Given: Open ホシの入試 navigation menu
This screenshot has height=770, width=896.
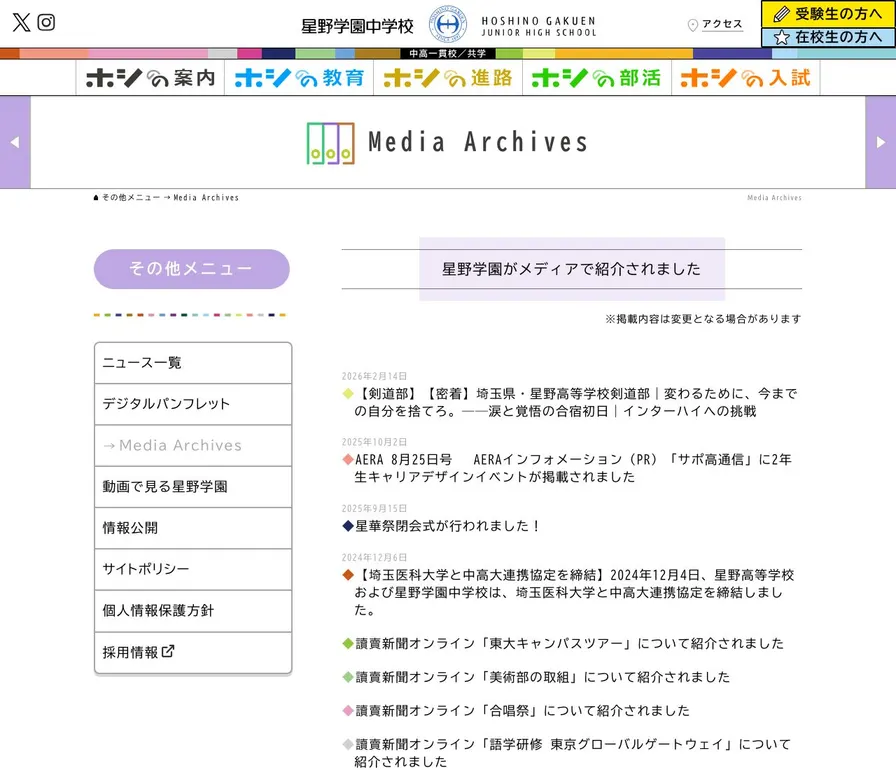Looking at the screenshot, I should [x=746, y=78].
